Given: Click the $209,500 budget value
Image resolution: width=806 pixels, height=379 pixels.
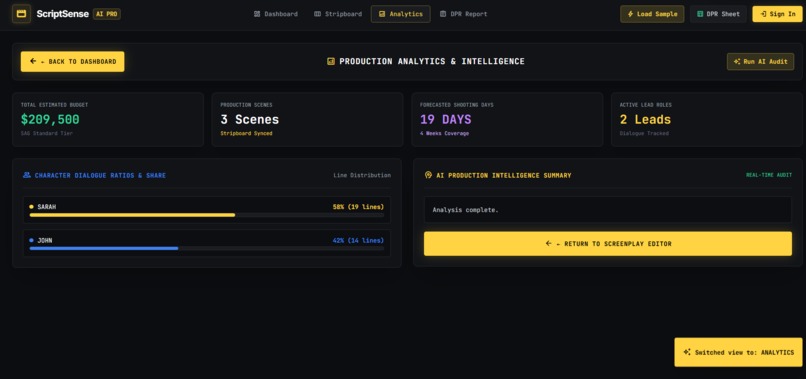Looking at the screenshot, I should click(50, 120).
